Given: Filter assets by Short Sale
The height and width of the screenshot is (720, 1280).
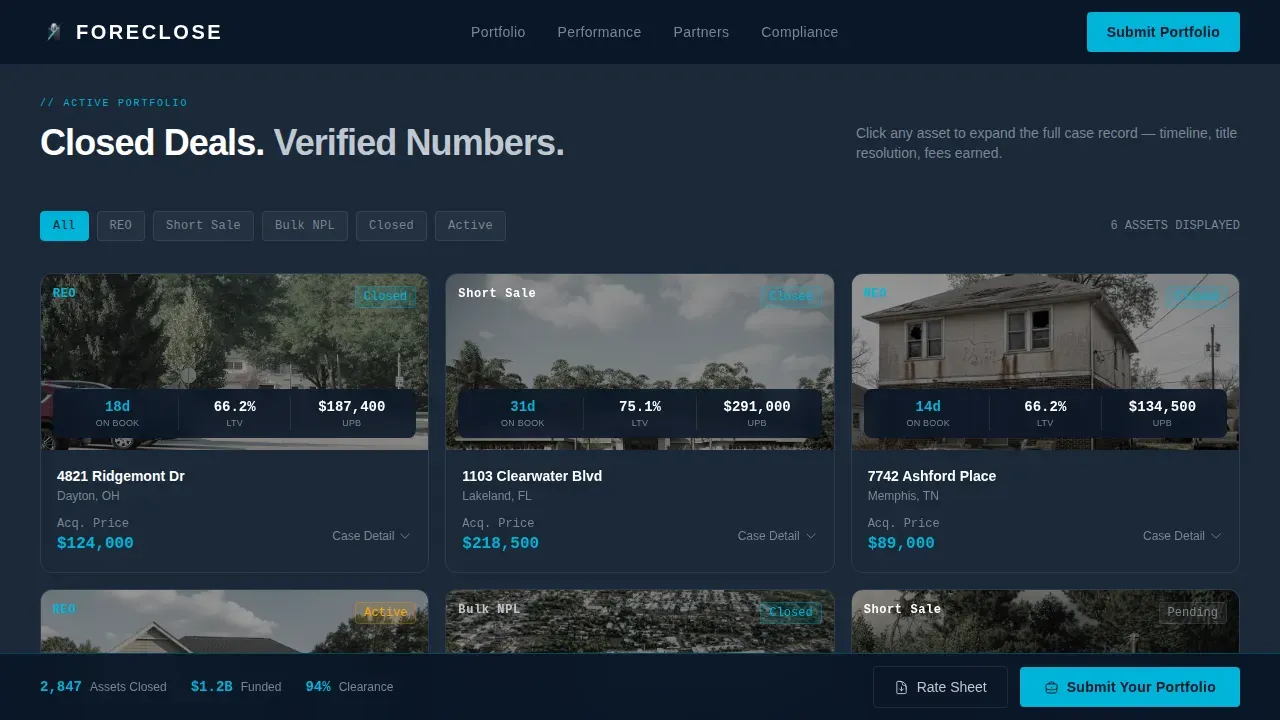Looking at the screenshot, I should pos(203,226).
